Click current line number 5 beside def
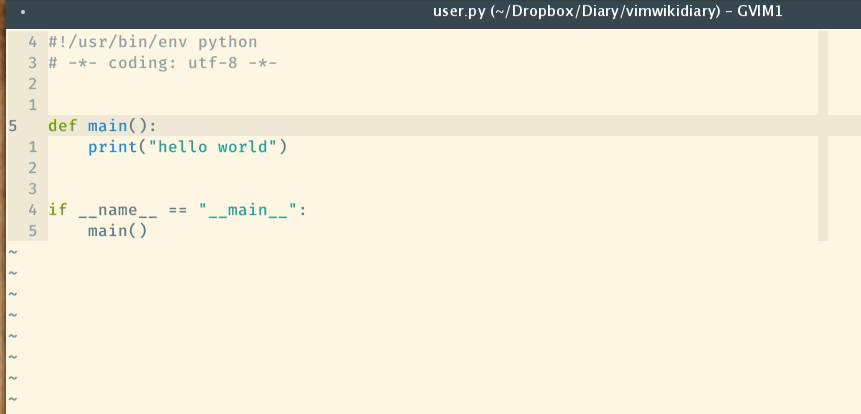This screenshot has height=414, width=861. point(13,126)
